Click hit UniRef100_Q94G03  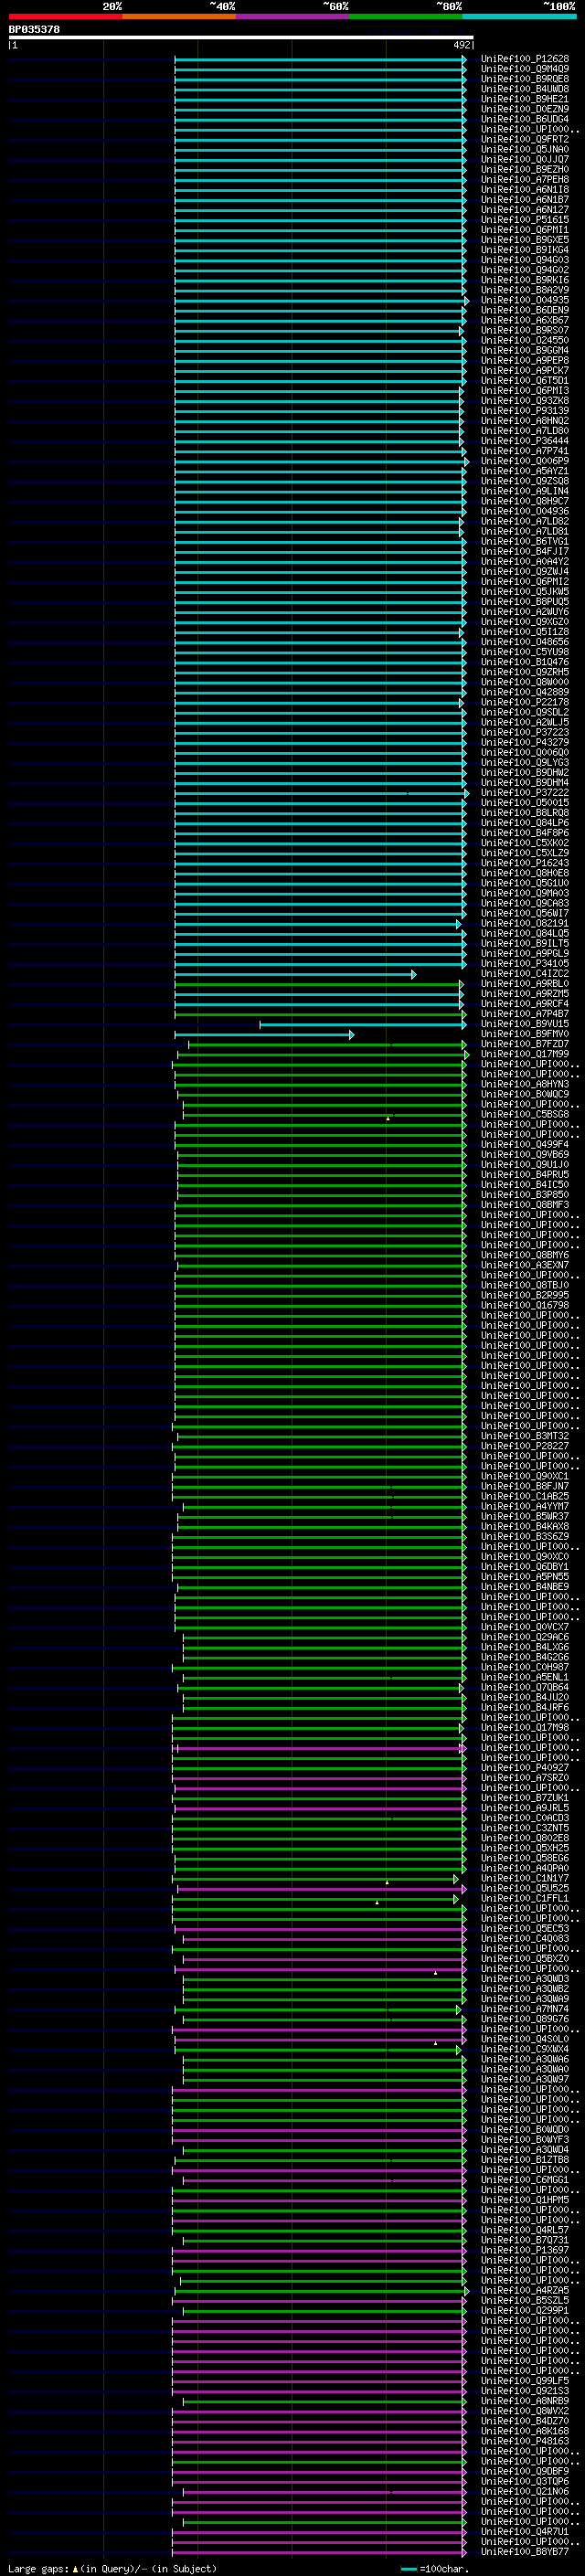pos(525,260)
